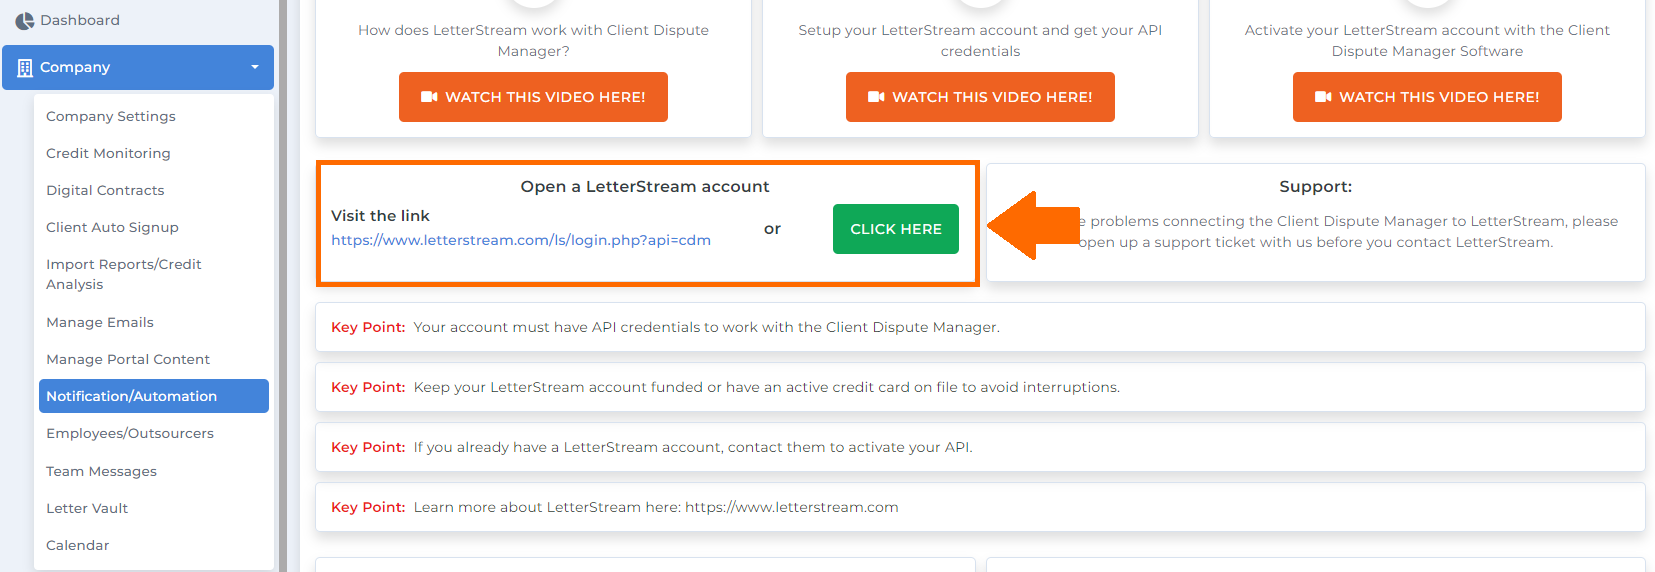Select Notification/Automation menu item
The height and width of the screenshot is (572, 1655).
(x=154, y=396)
